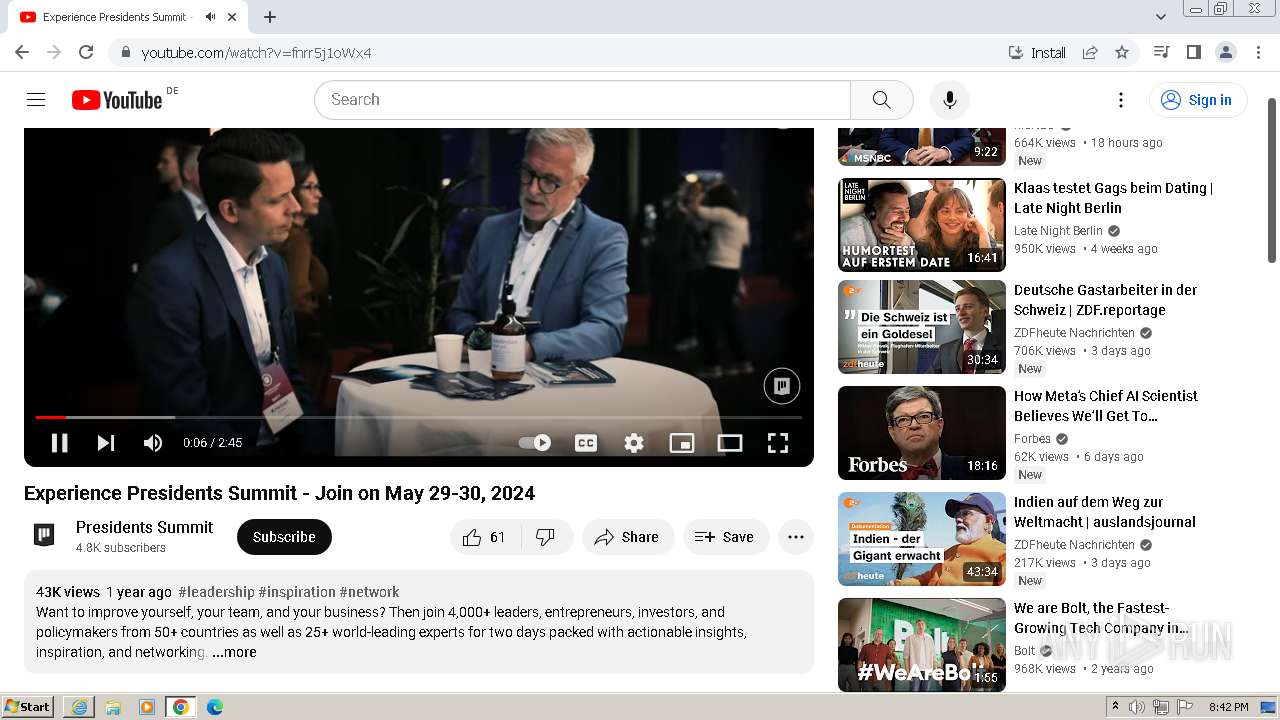Open the Forbes Meta AI Scientist thumbnail
The height and width of the screenshot is (720, 1280).
[922, 433]
